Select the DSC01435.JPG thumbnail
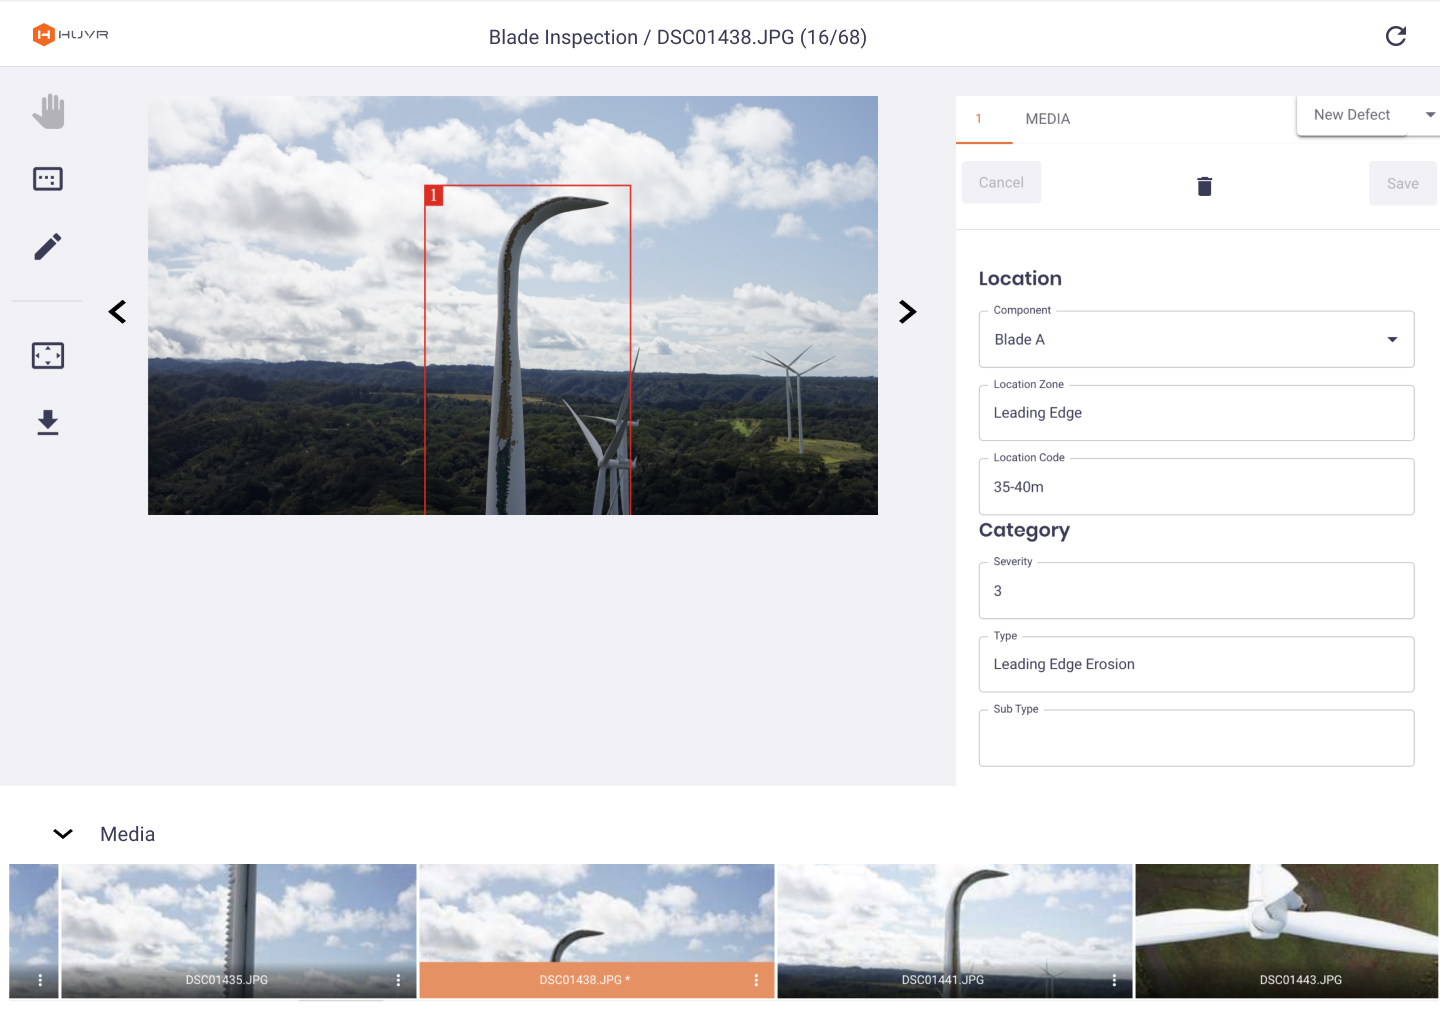 (238, 931)
